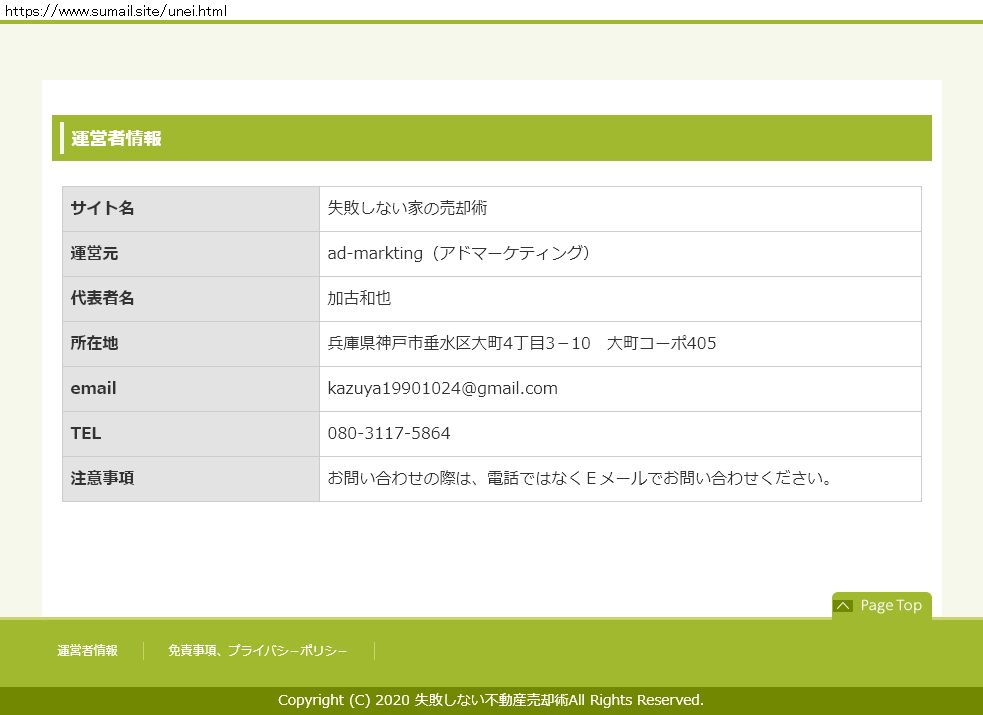The height and width of the screenshot is (715, 983).
Task: Click the phone number in TEL row
Action: [389, 434]
